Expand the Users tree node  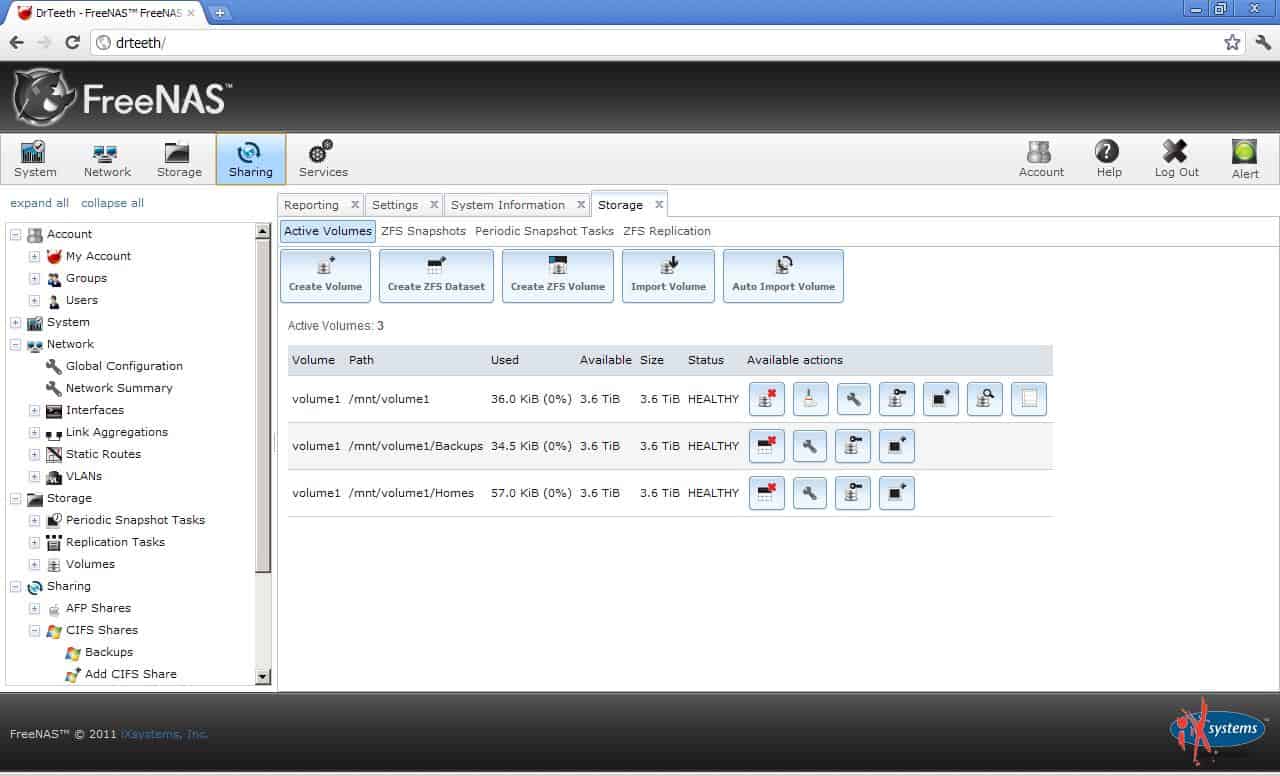[34, 301]
